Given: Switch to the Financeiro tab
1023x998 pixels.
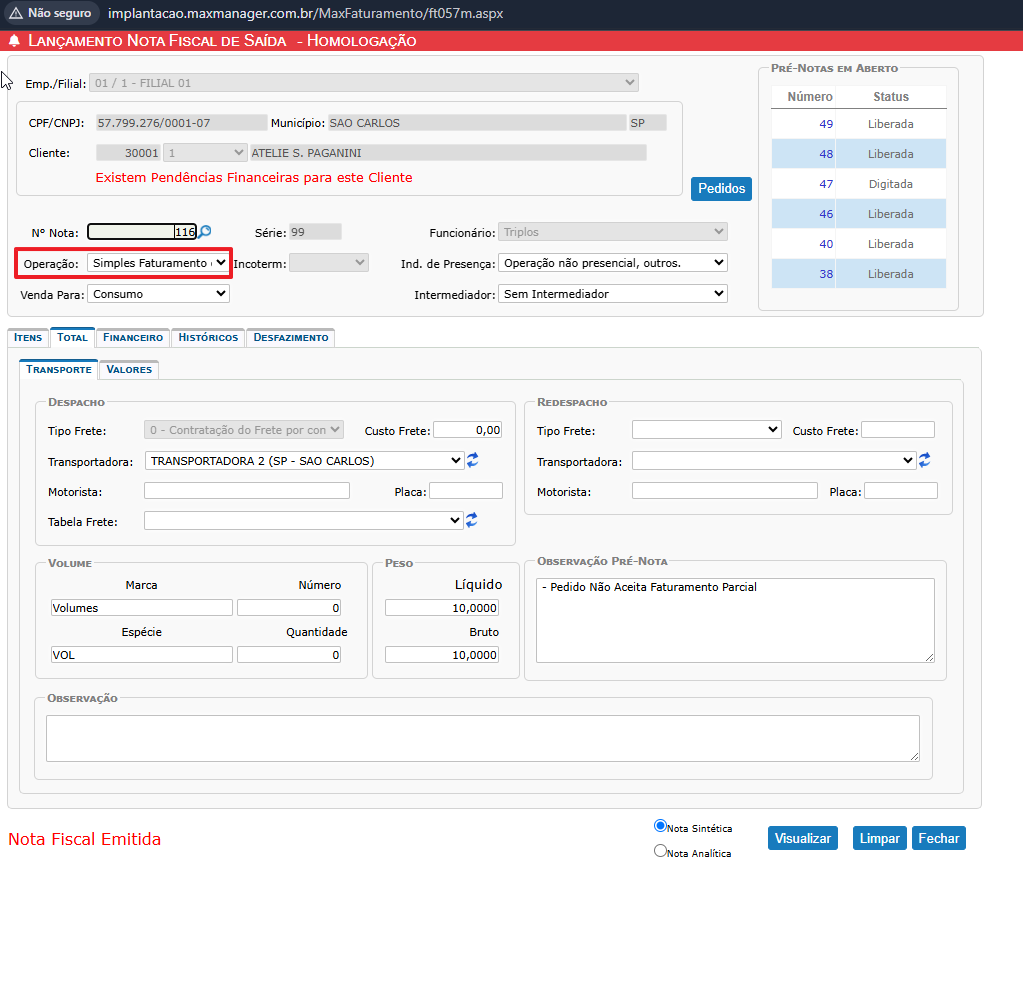Looking at the screenshot, I should click(133, 338).
